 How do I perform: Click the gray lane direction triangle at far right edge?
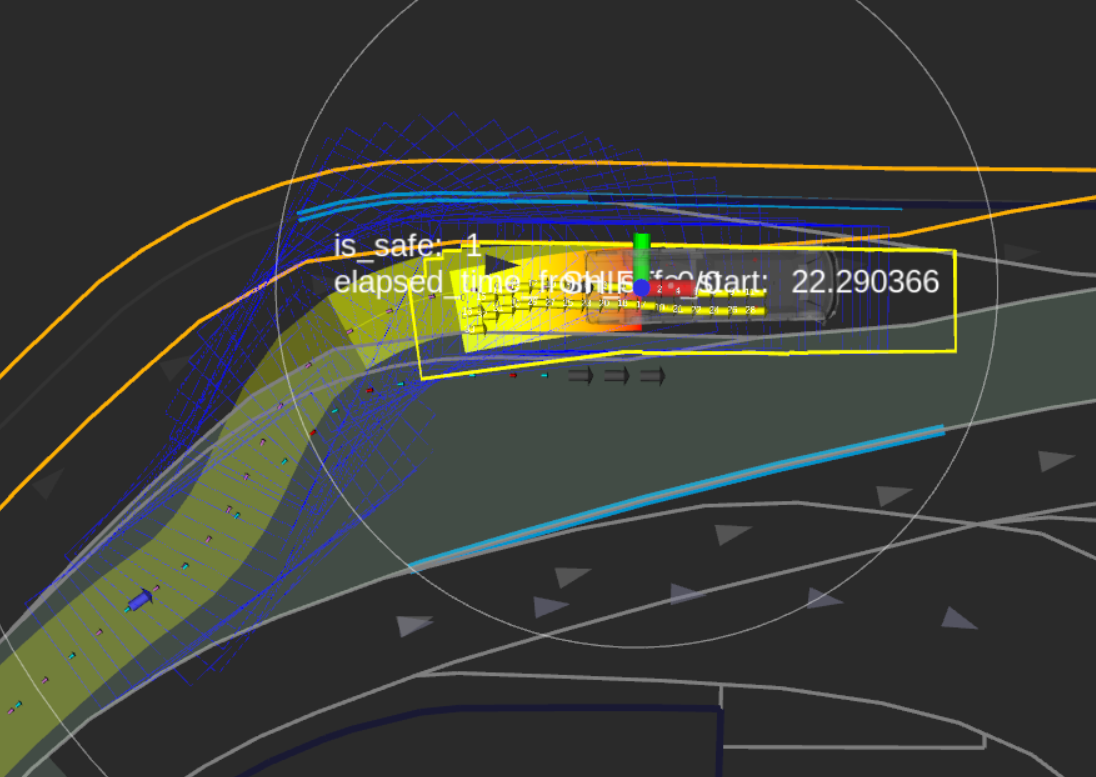click(x=1056, y=461)
